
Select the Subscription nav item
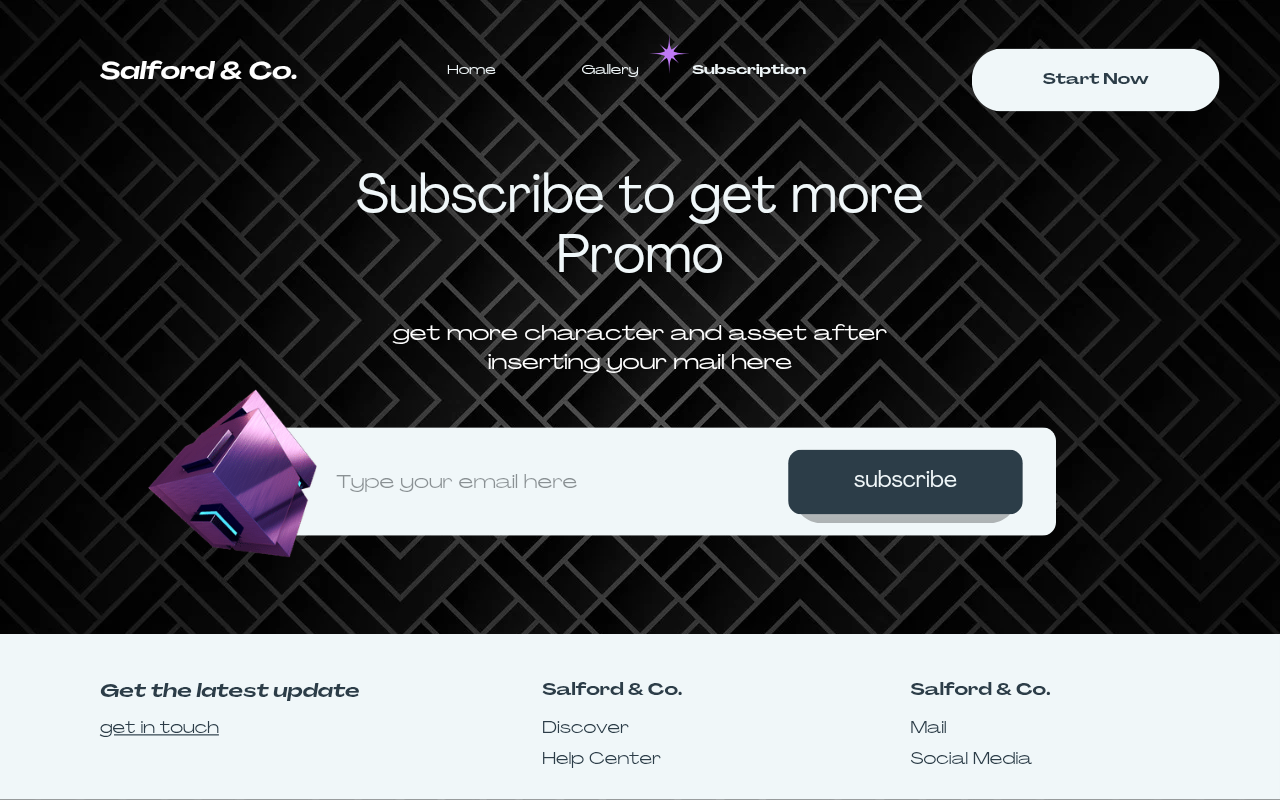click(x=749, y=70)
